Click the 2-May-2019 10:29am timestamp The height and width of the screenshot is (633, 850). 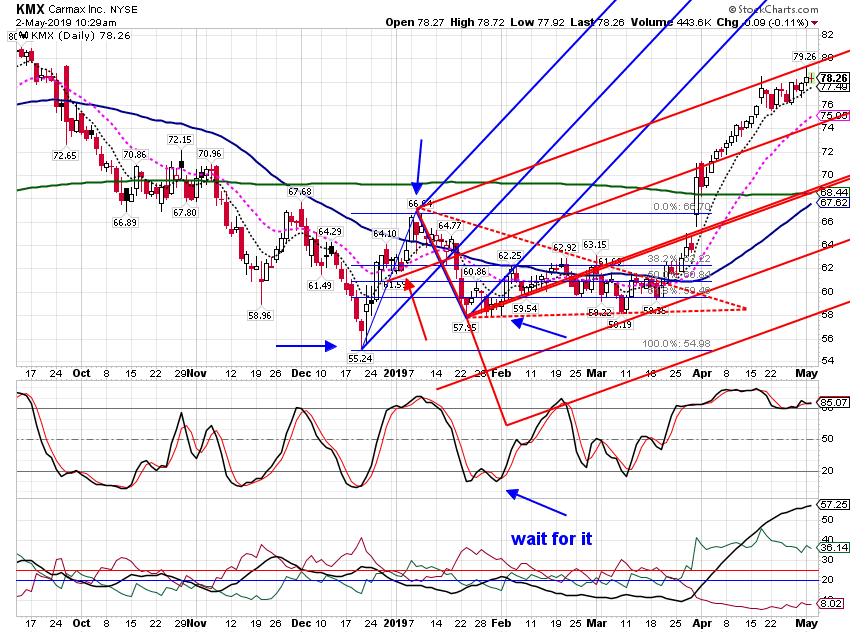pyautogui.click(x=66, y=23)
